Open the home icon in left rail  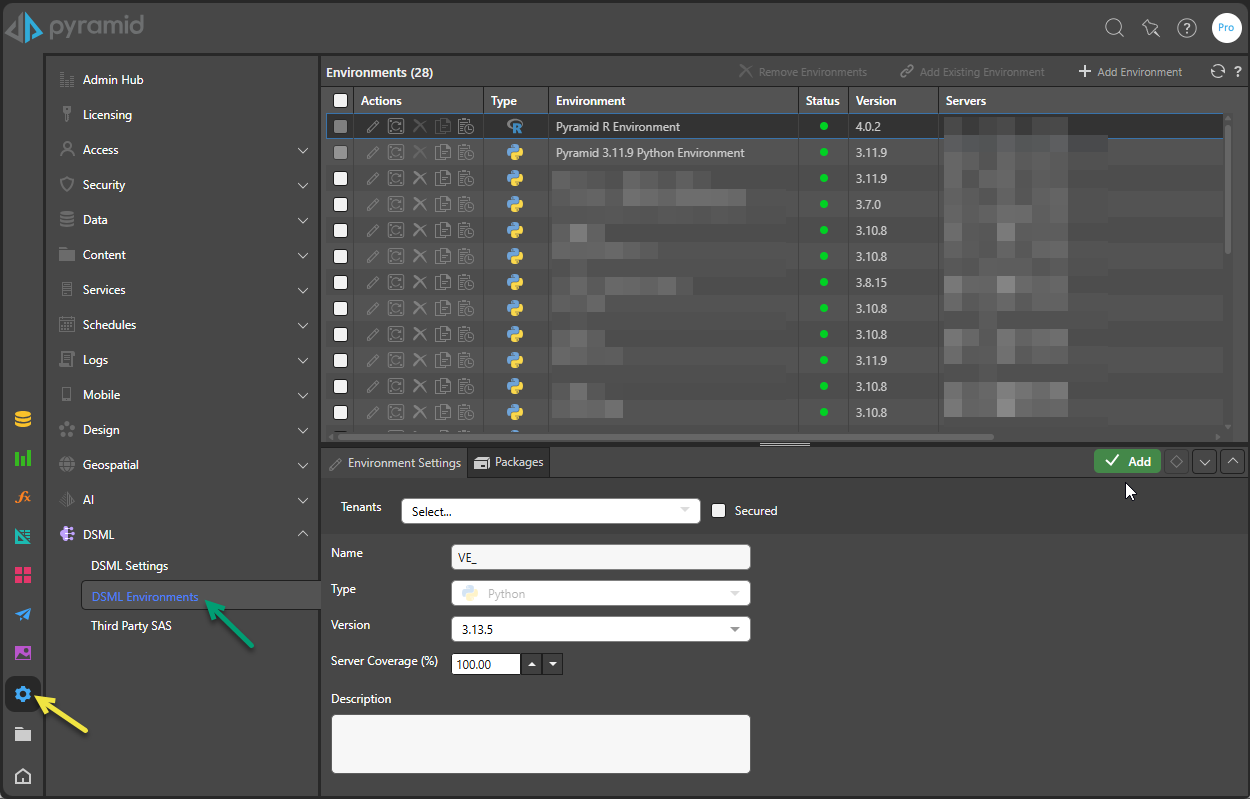[x=23, y=775]
